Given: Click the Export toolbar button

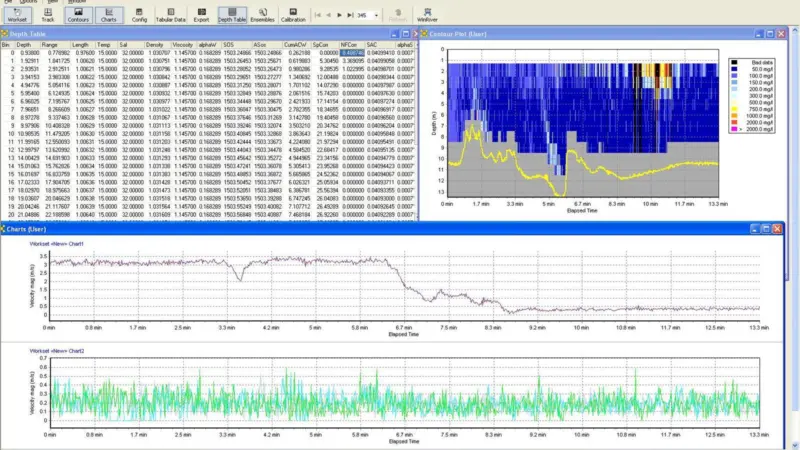Looking at the screenshot, I should (202, 15).
